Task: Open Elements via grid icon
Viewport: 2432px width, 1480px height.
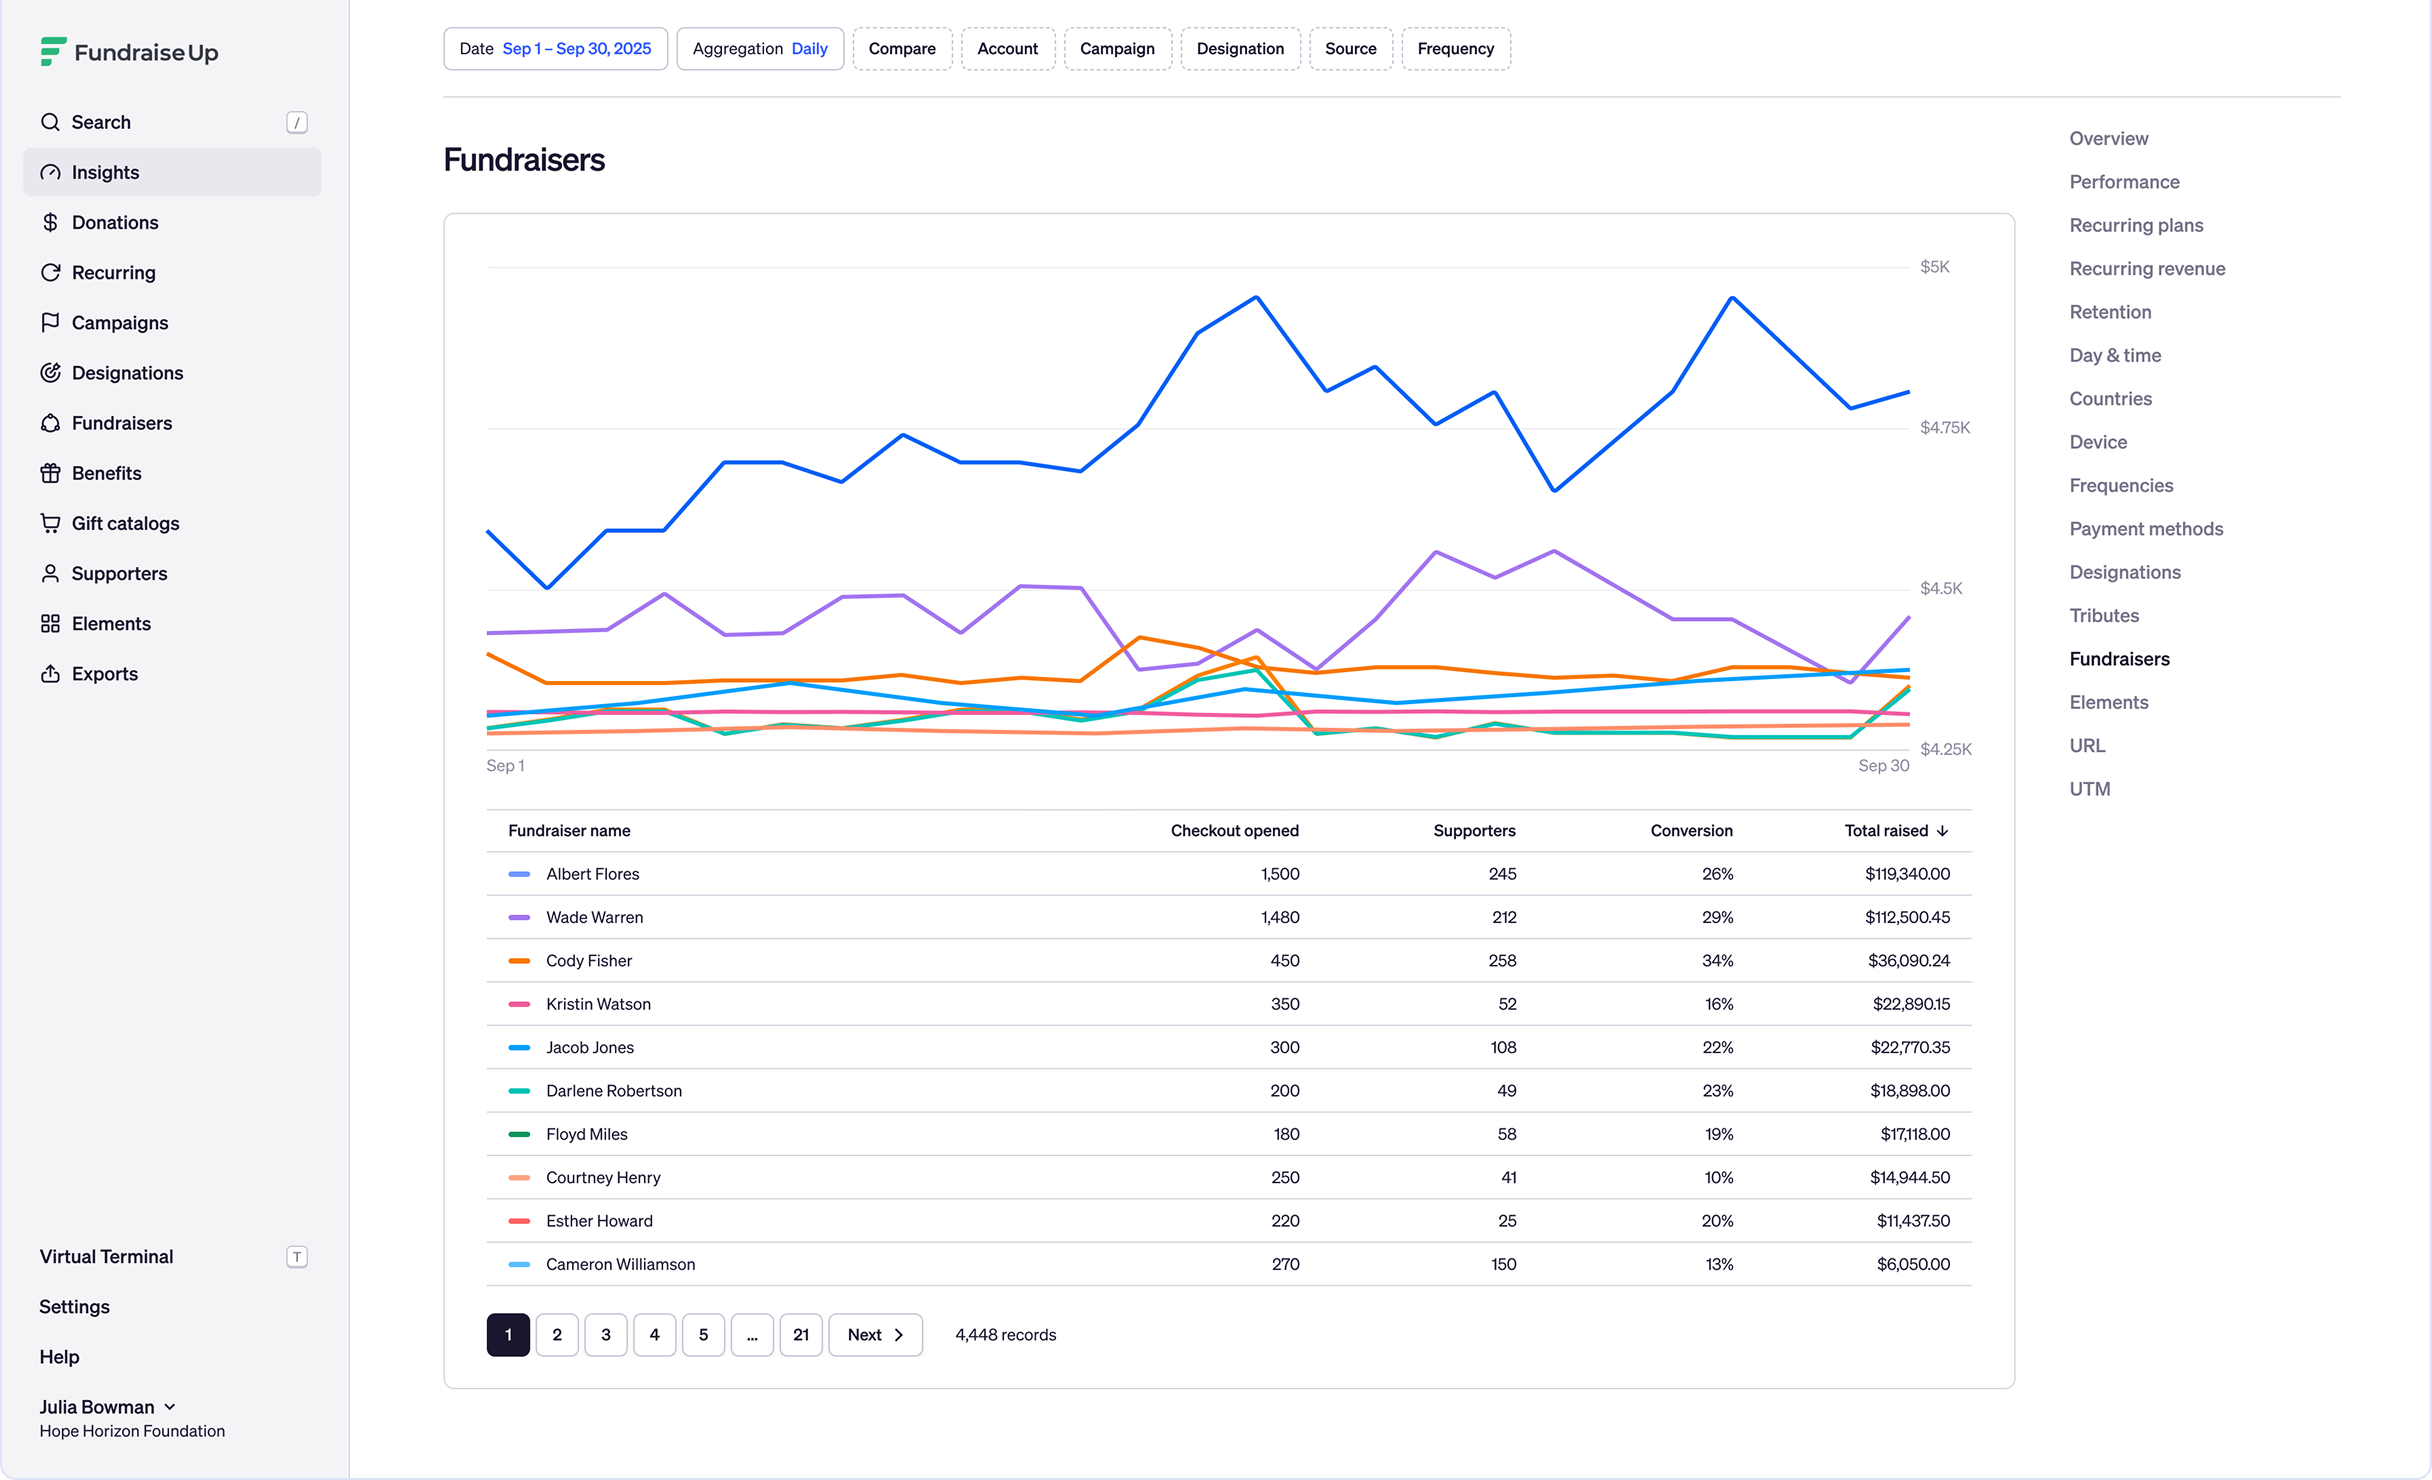Action: pos(50,623)
